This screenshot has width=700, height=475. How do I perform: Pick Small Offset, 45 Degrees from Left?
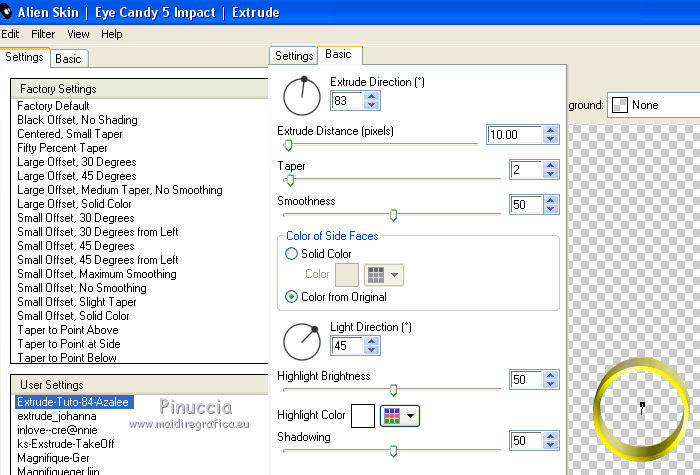98,260
